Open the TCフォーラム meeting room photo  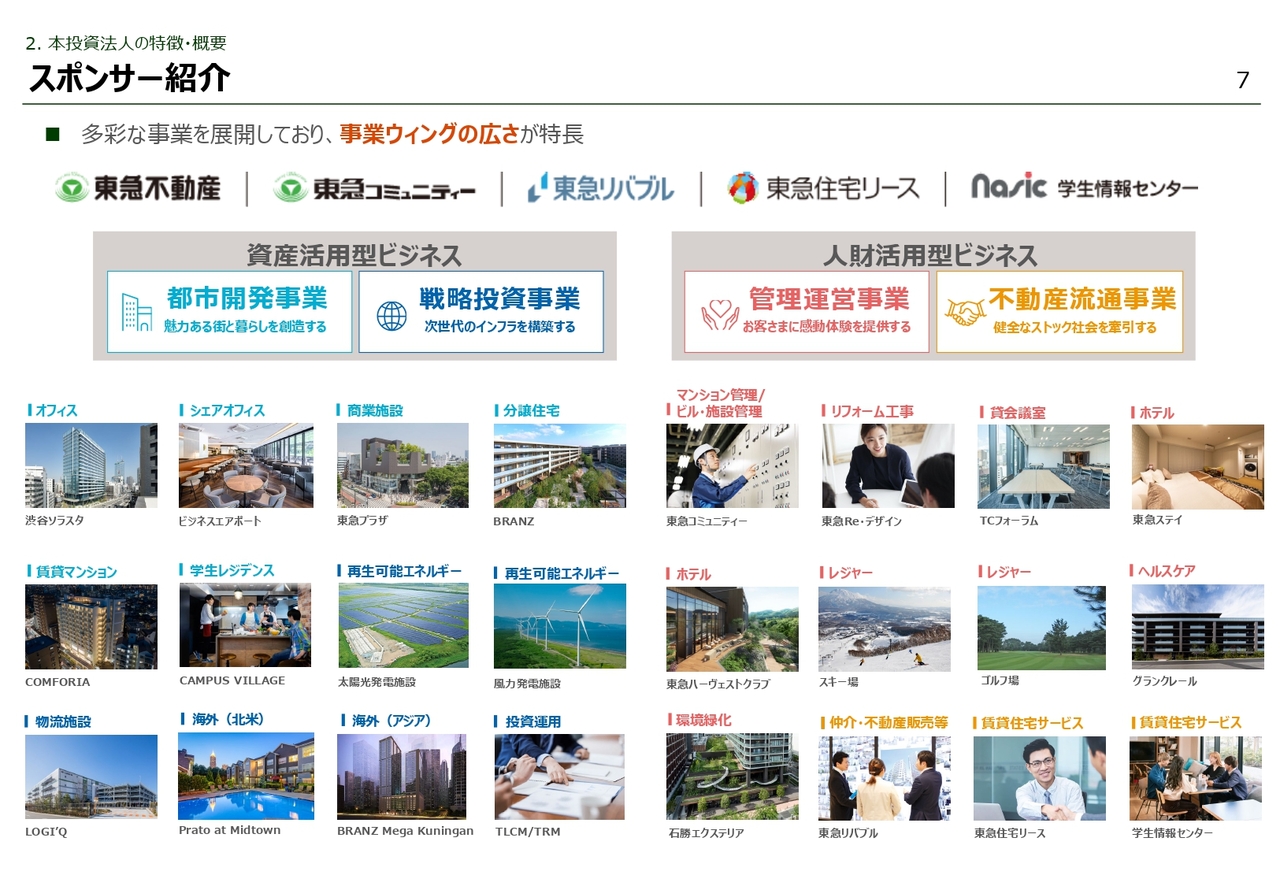point(1044,467)
